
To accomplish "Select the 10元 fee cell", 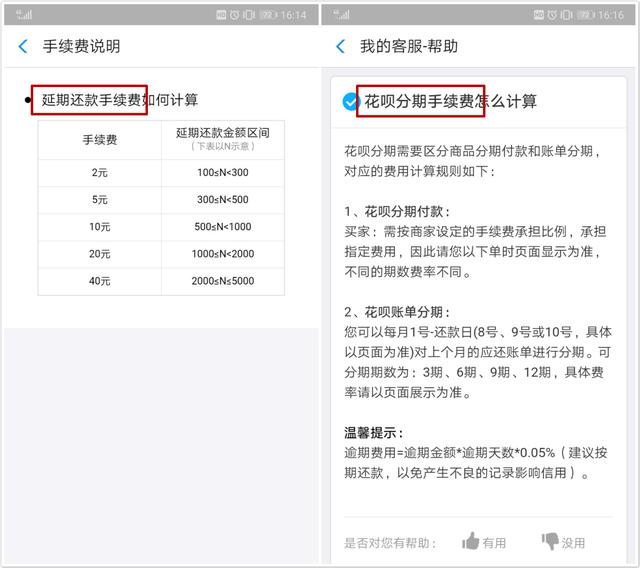I will [x=100, y=227].
